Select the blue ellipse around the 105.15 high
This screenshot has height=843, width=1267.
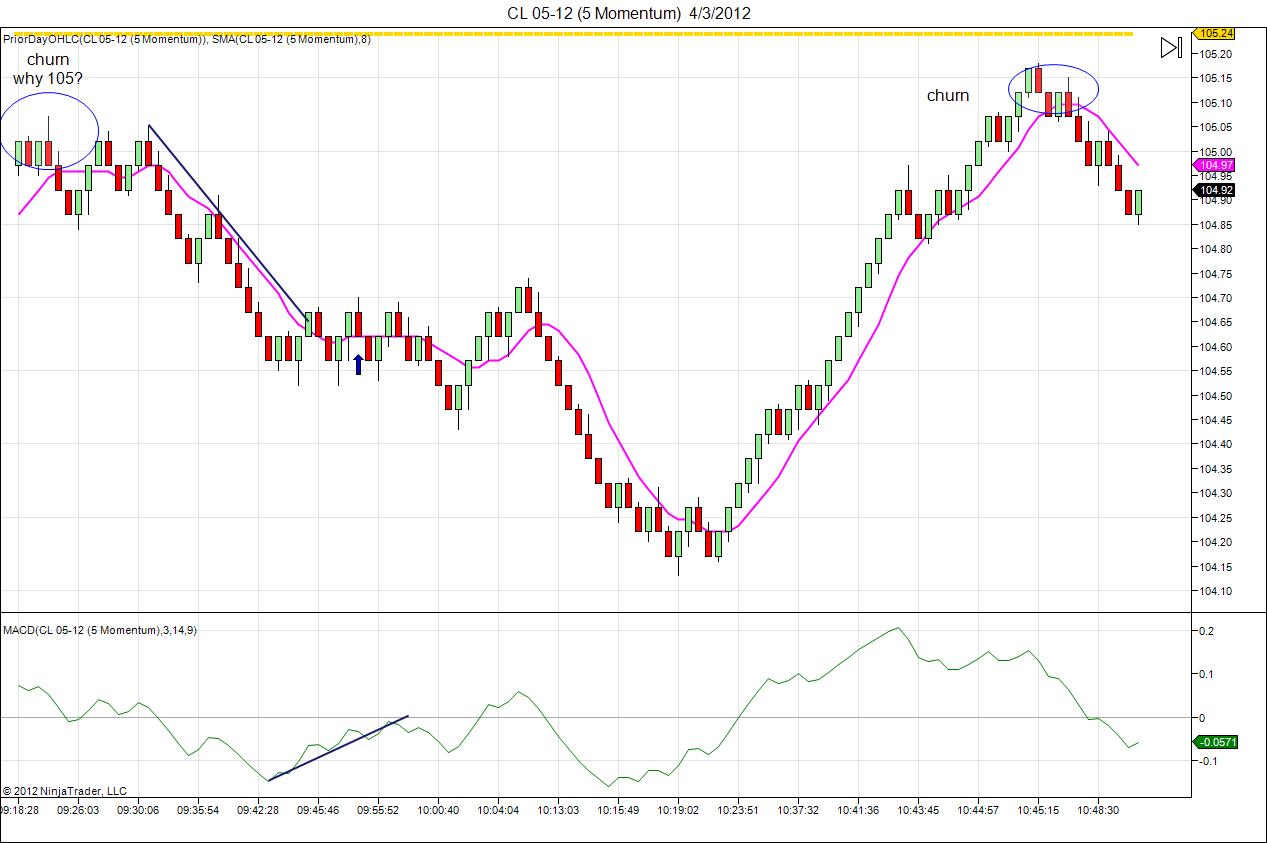click(1052, 89)
